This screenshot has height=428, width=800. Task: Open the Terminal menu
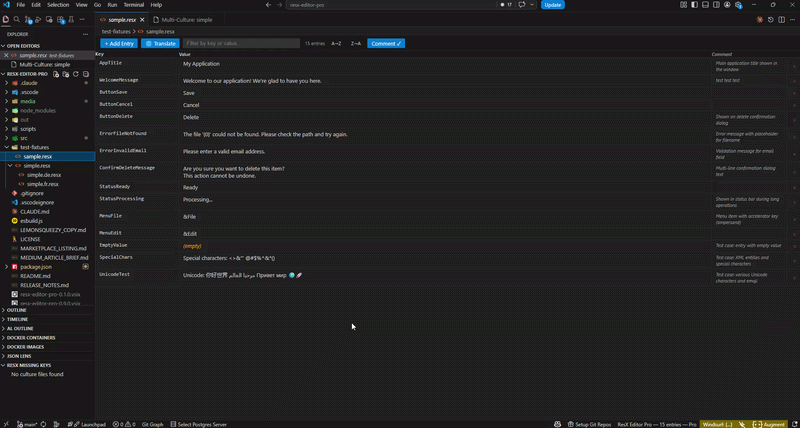pos(134,5)
